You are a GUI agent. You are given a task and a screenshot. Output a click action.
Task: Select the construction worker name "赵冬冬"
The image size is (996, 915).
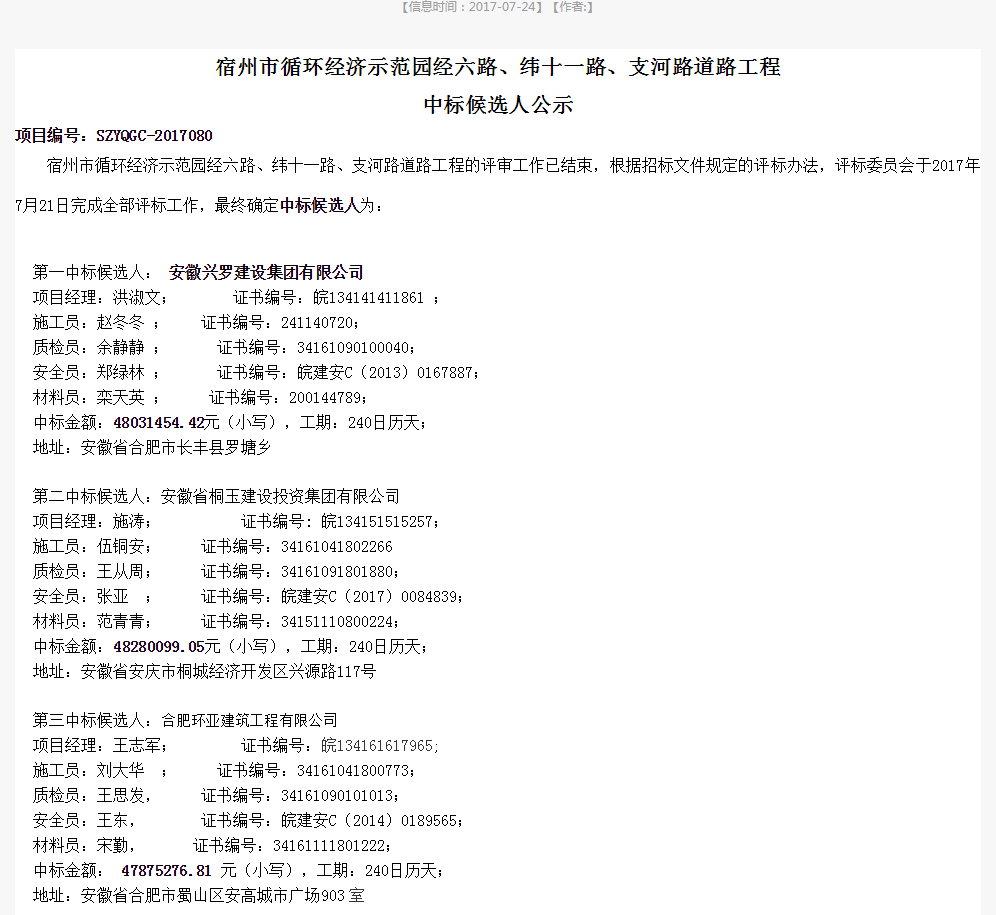(121, 323)
